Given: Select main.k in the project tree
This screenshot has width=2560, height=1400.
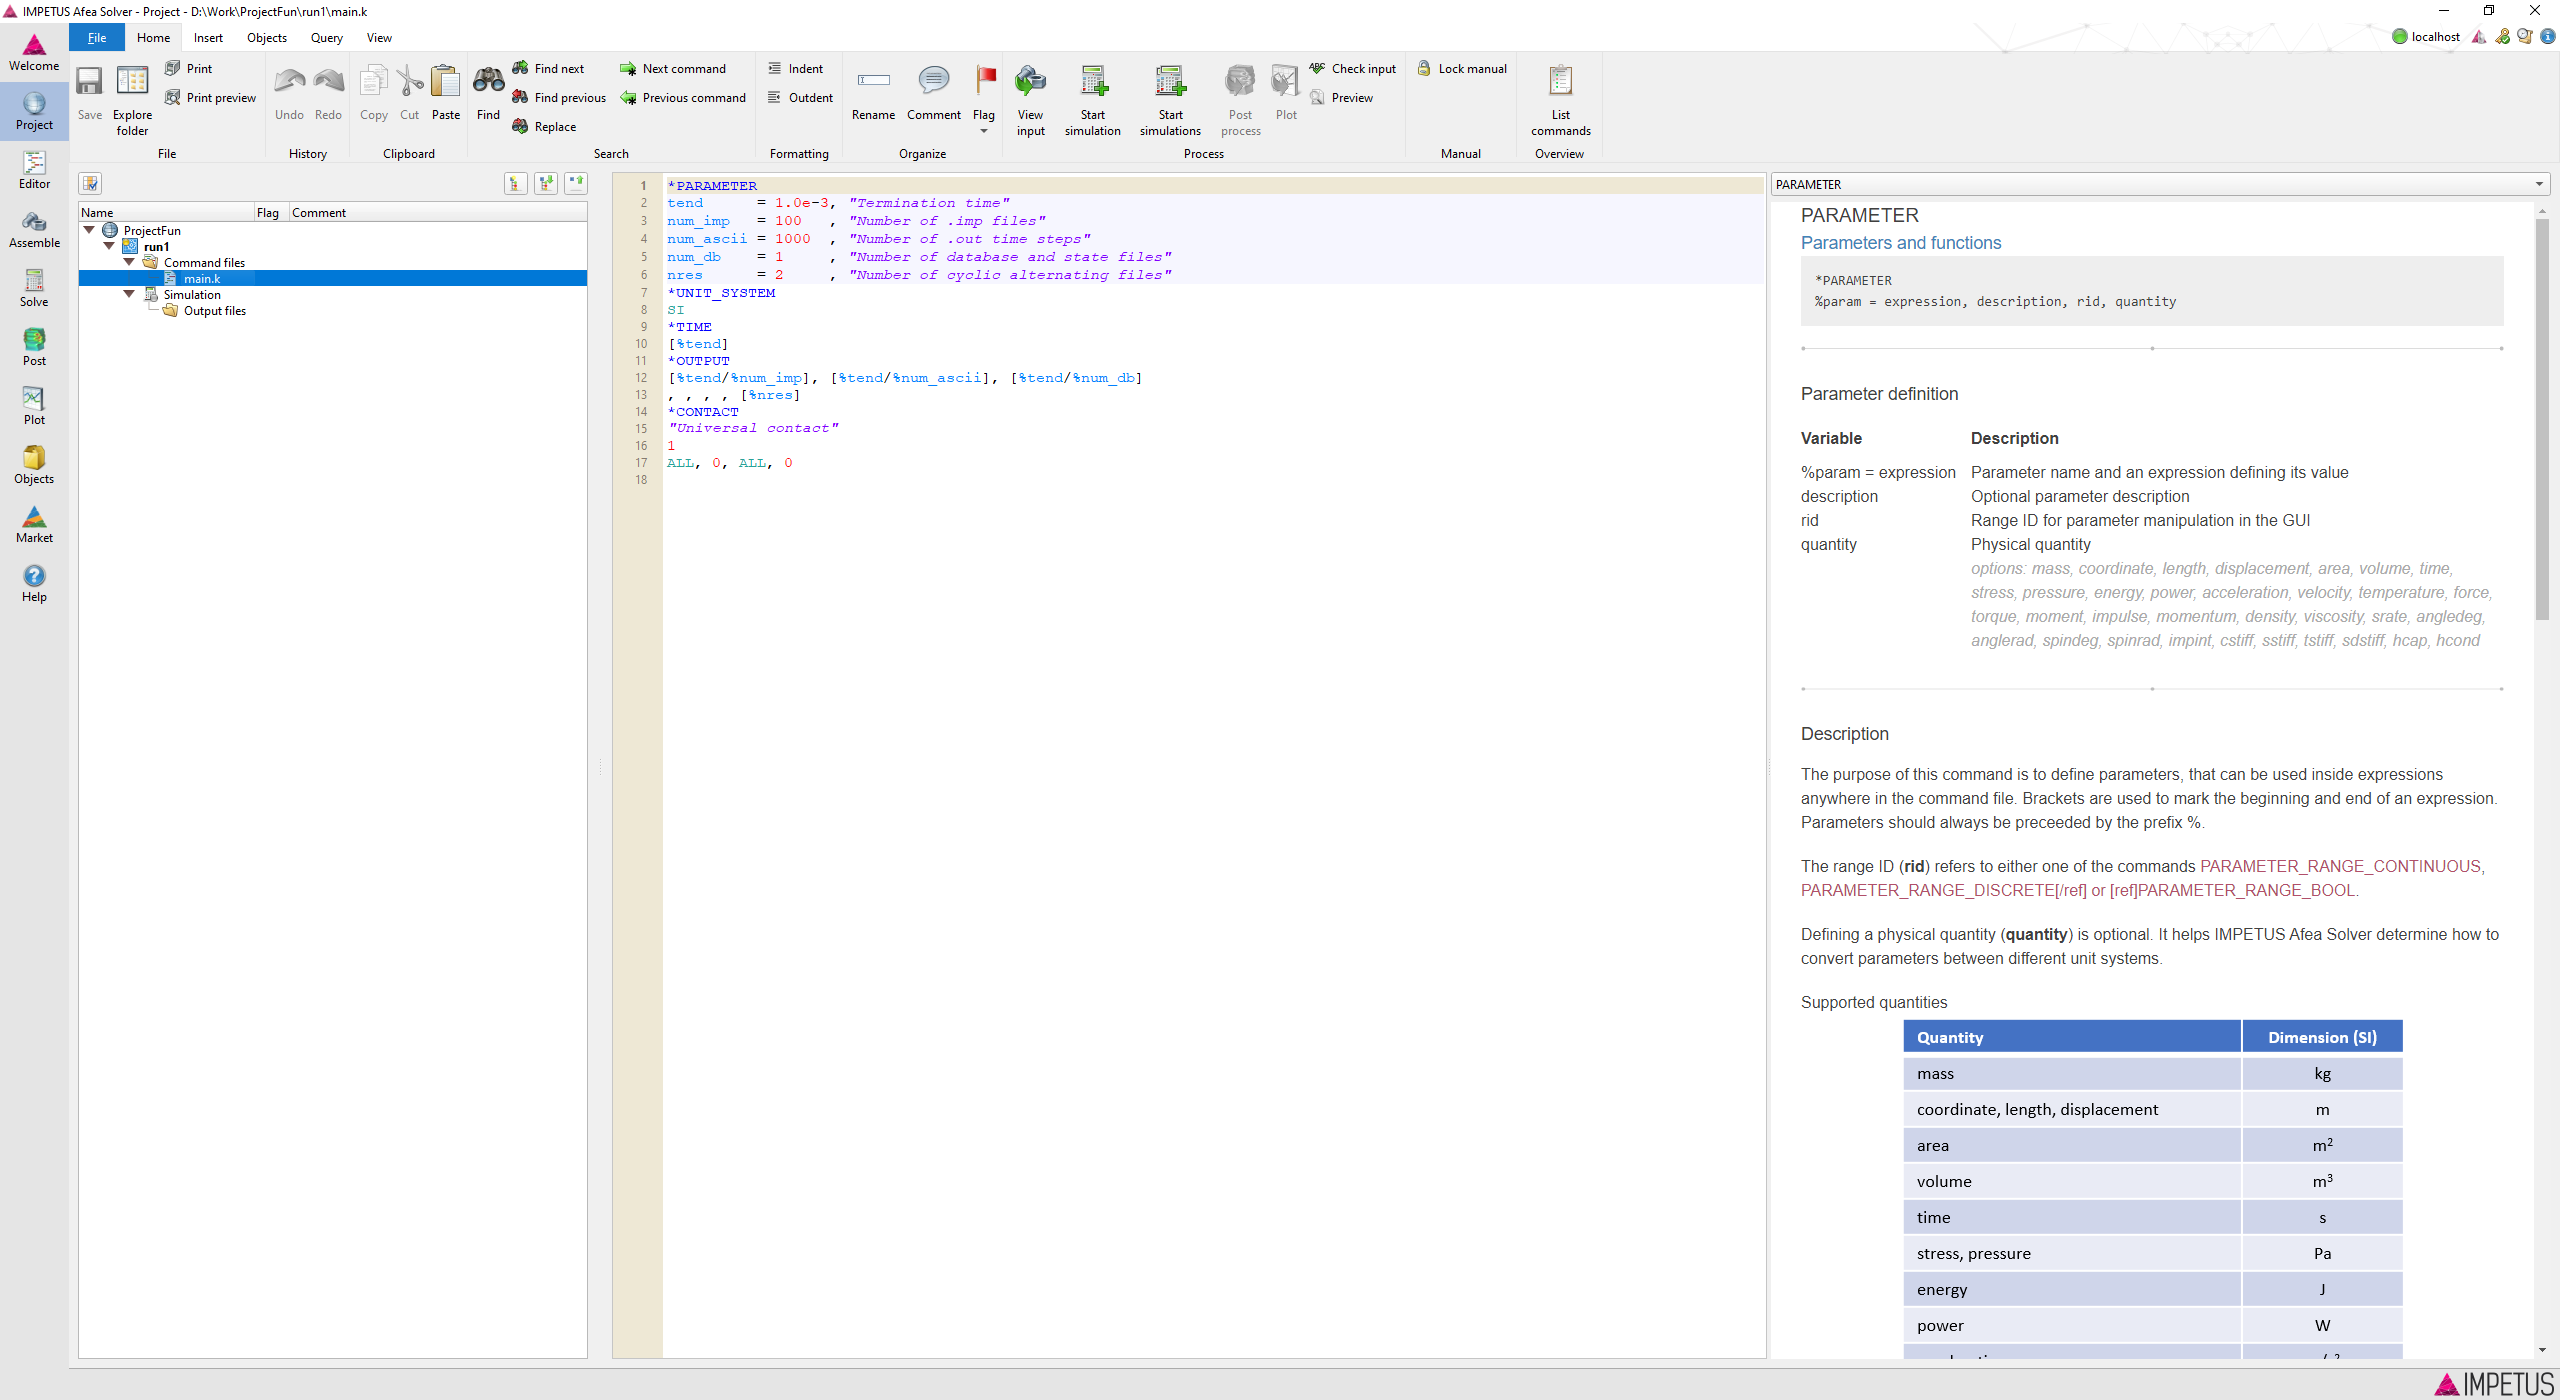Looking at the screenshot, I should click(x=202, y=279).
